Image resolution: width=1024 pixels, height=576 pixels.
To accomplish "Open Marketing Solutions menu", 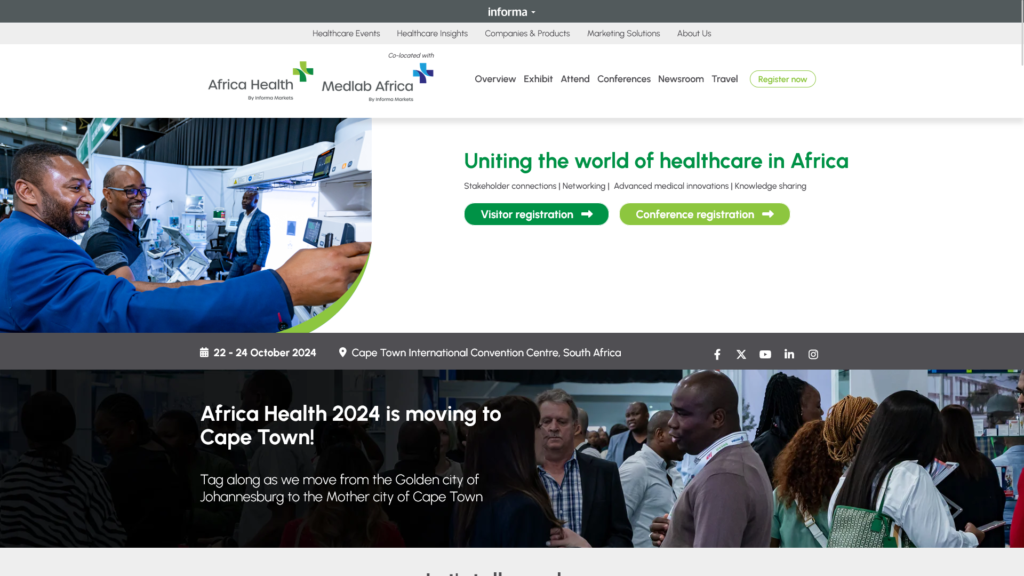I will [x=624, y=33].
